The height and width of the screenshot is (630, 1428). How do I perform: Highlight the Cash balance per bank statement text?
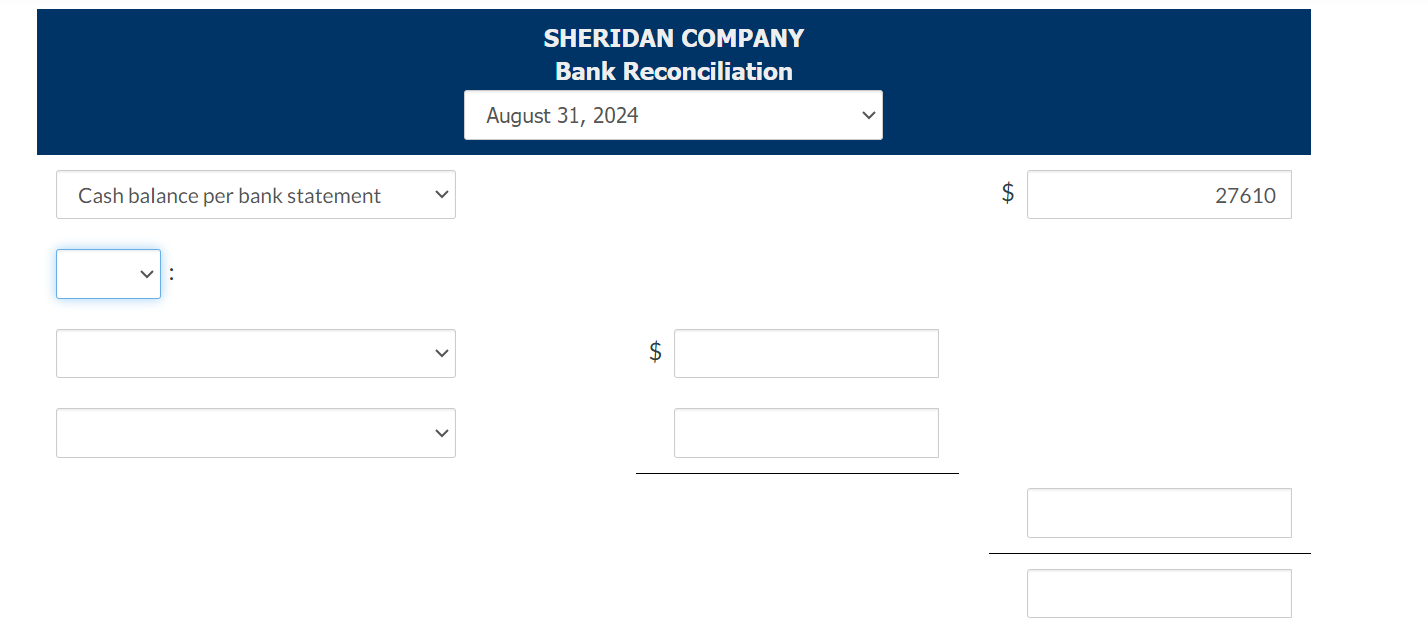(229, 195)
